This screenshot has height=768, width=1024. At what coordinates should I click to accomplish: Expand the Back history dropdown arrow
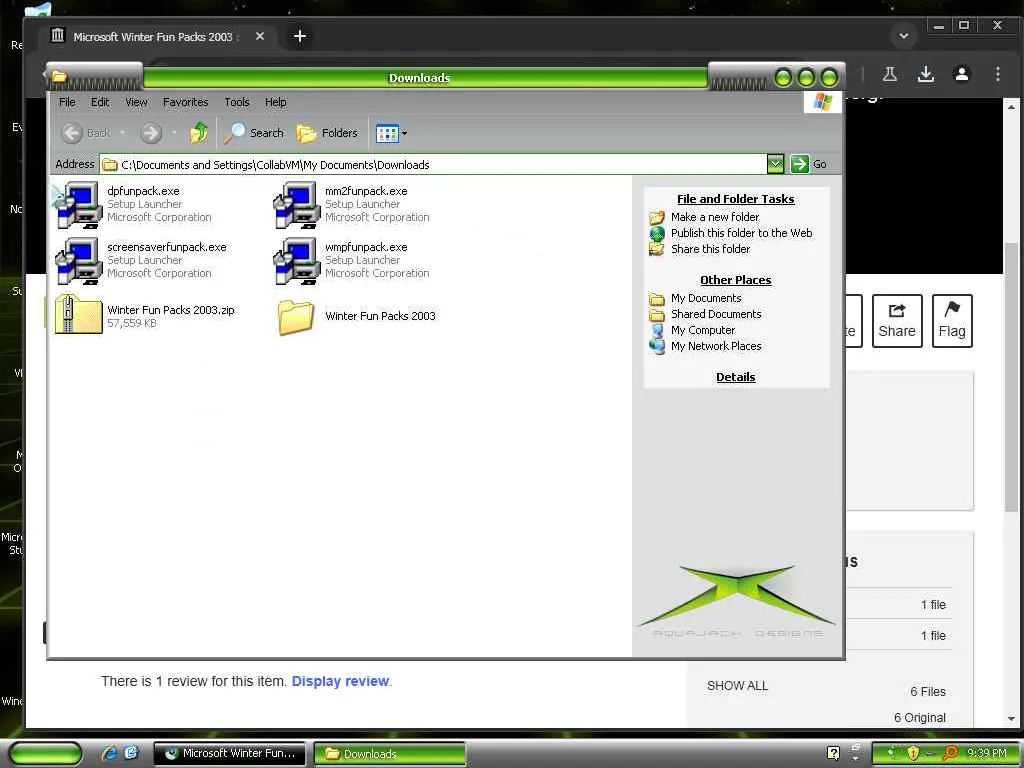[x=122, y=133]
